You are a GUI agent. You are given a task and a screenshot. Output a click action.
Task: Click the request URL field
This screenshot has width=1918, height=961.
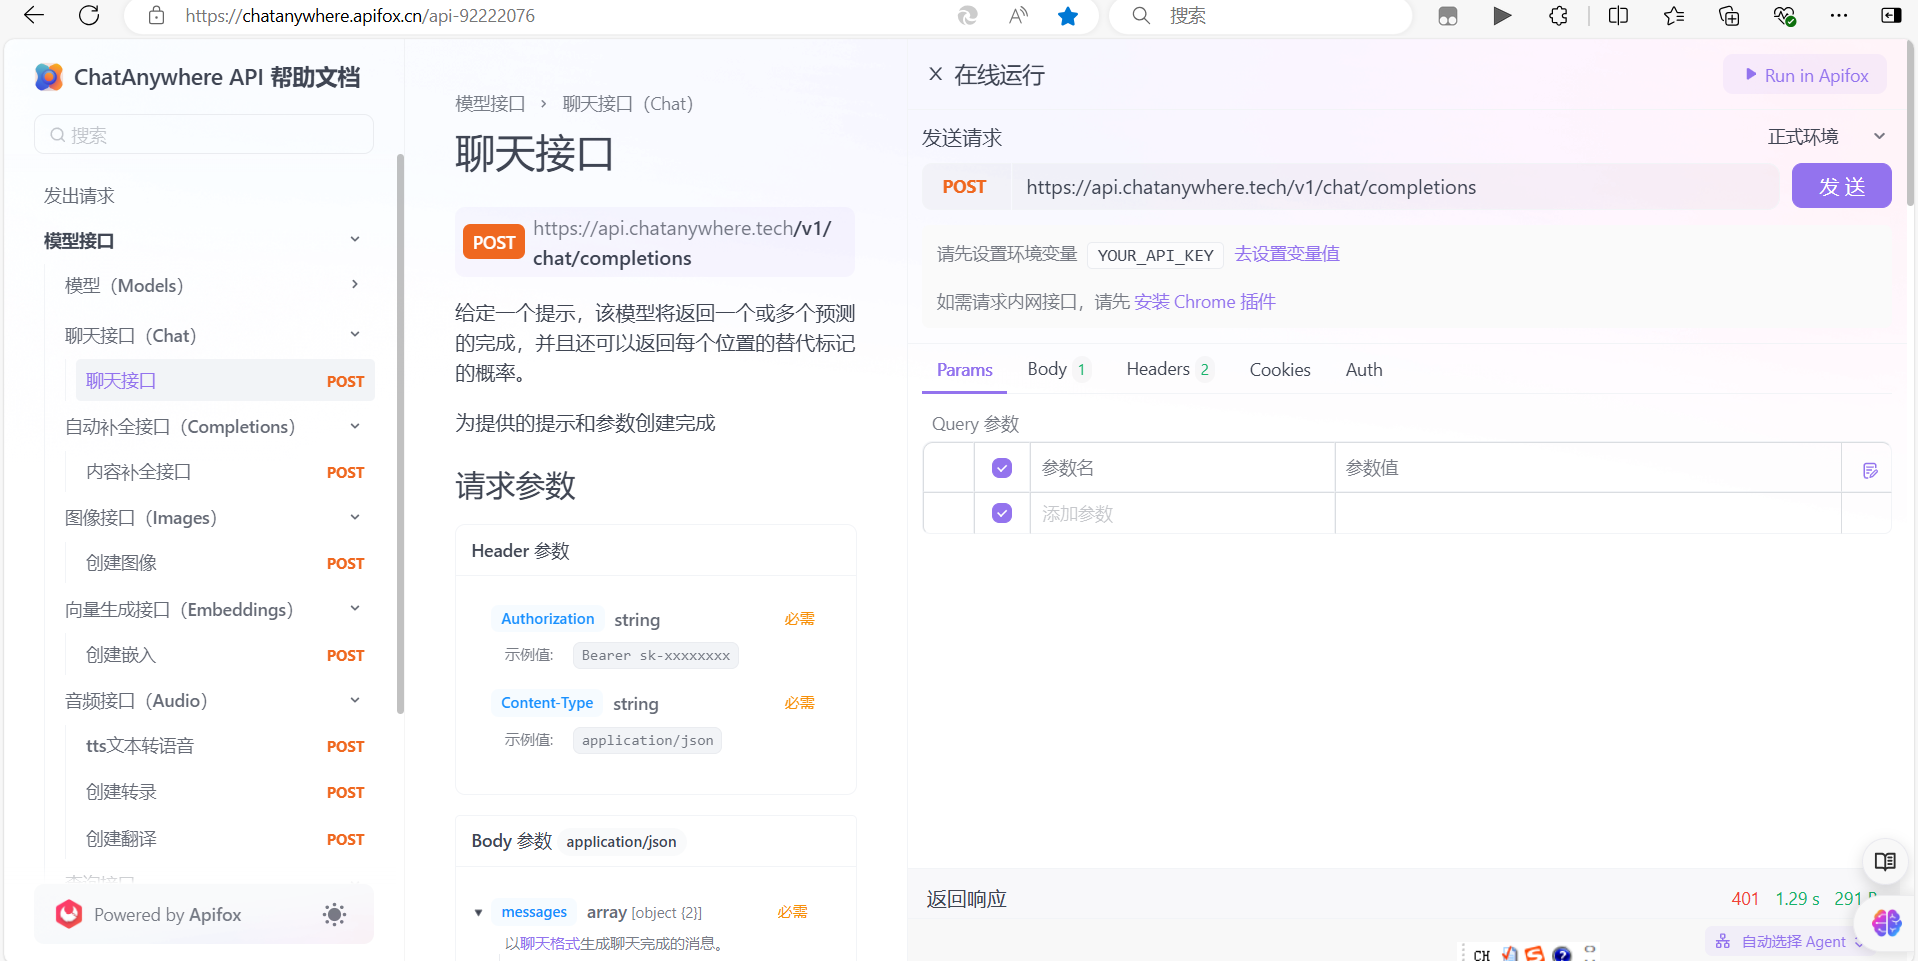[x=1394, y=186]
